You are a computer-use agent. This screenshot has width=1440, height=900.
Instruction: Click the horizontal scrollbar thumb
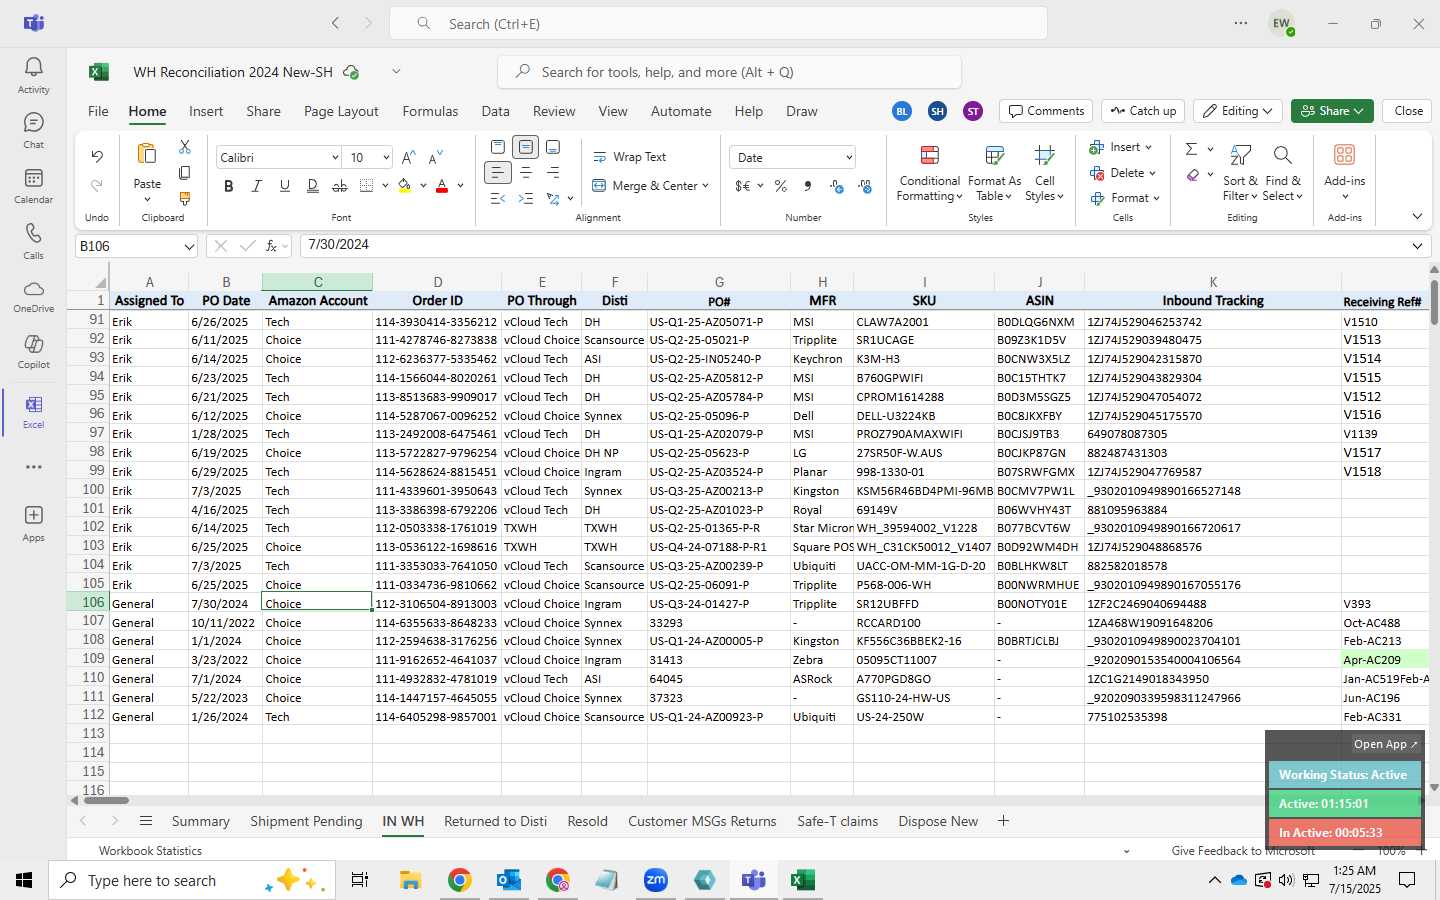pos(105,800)
